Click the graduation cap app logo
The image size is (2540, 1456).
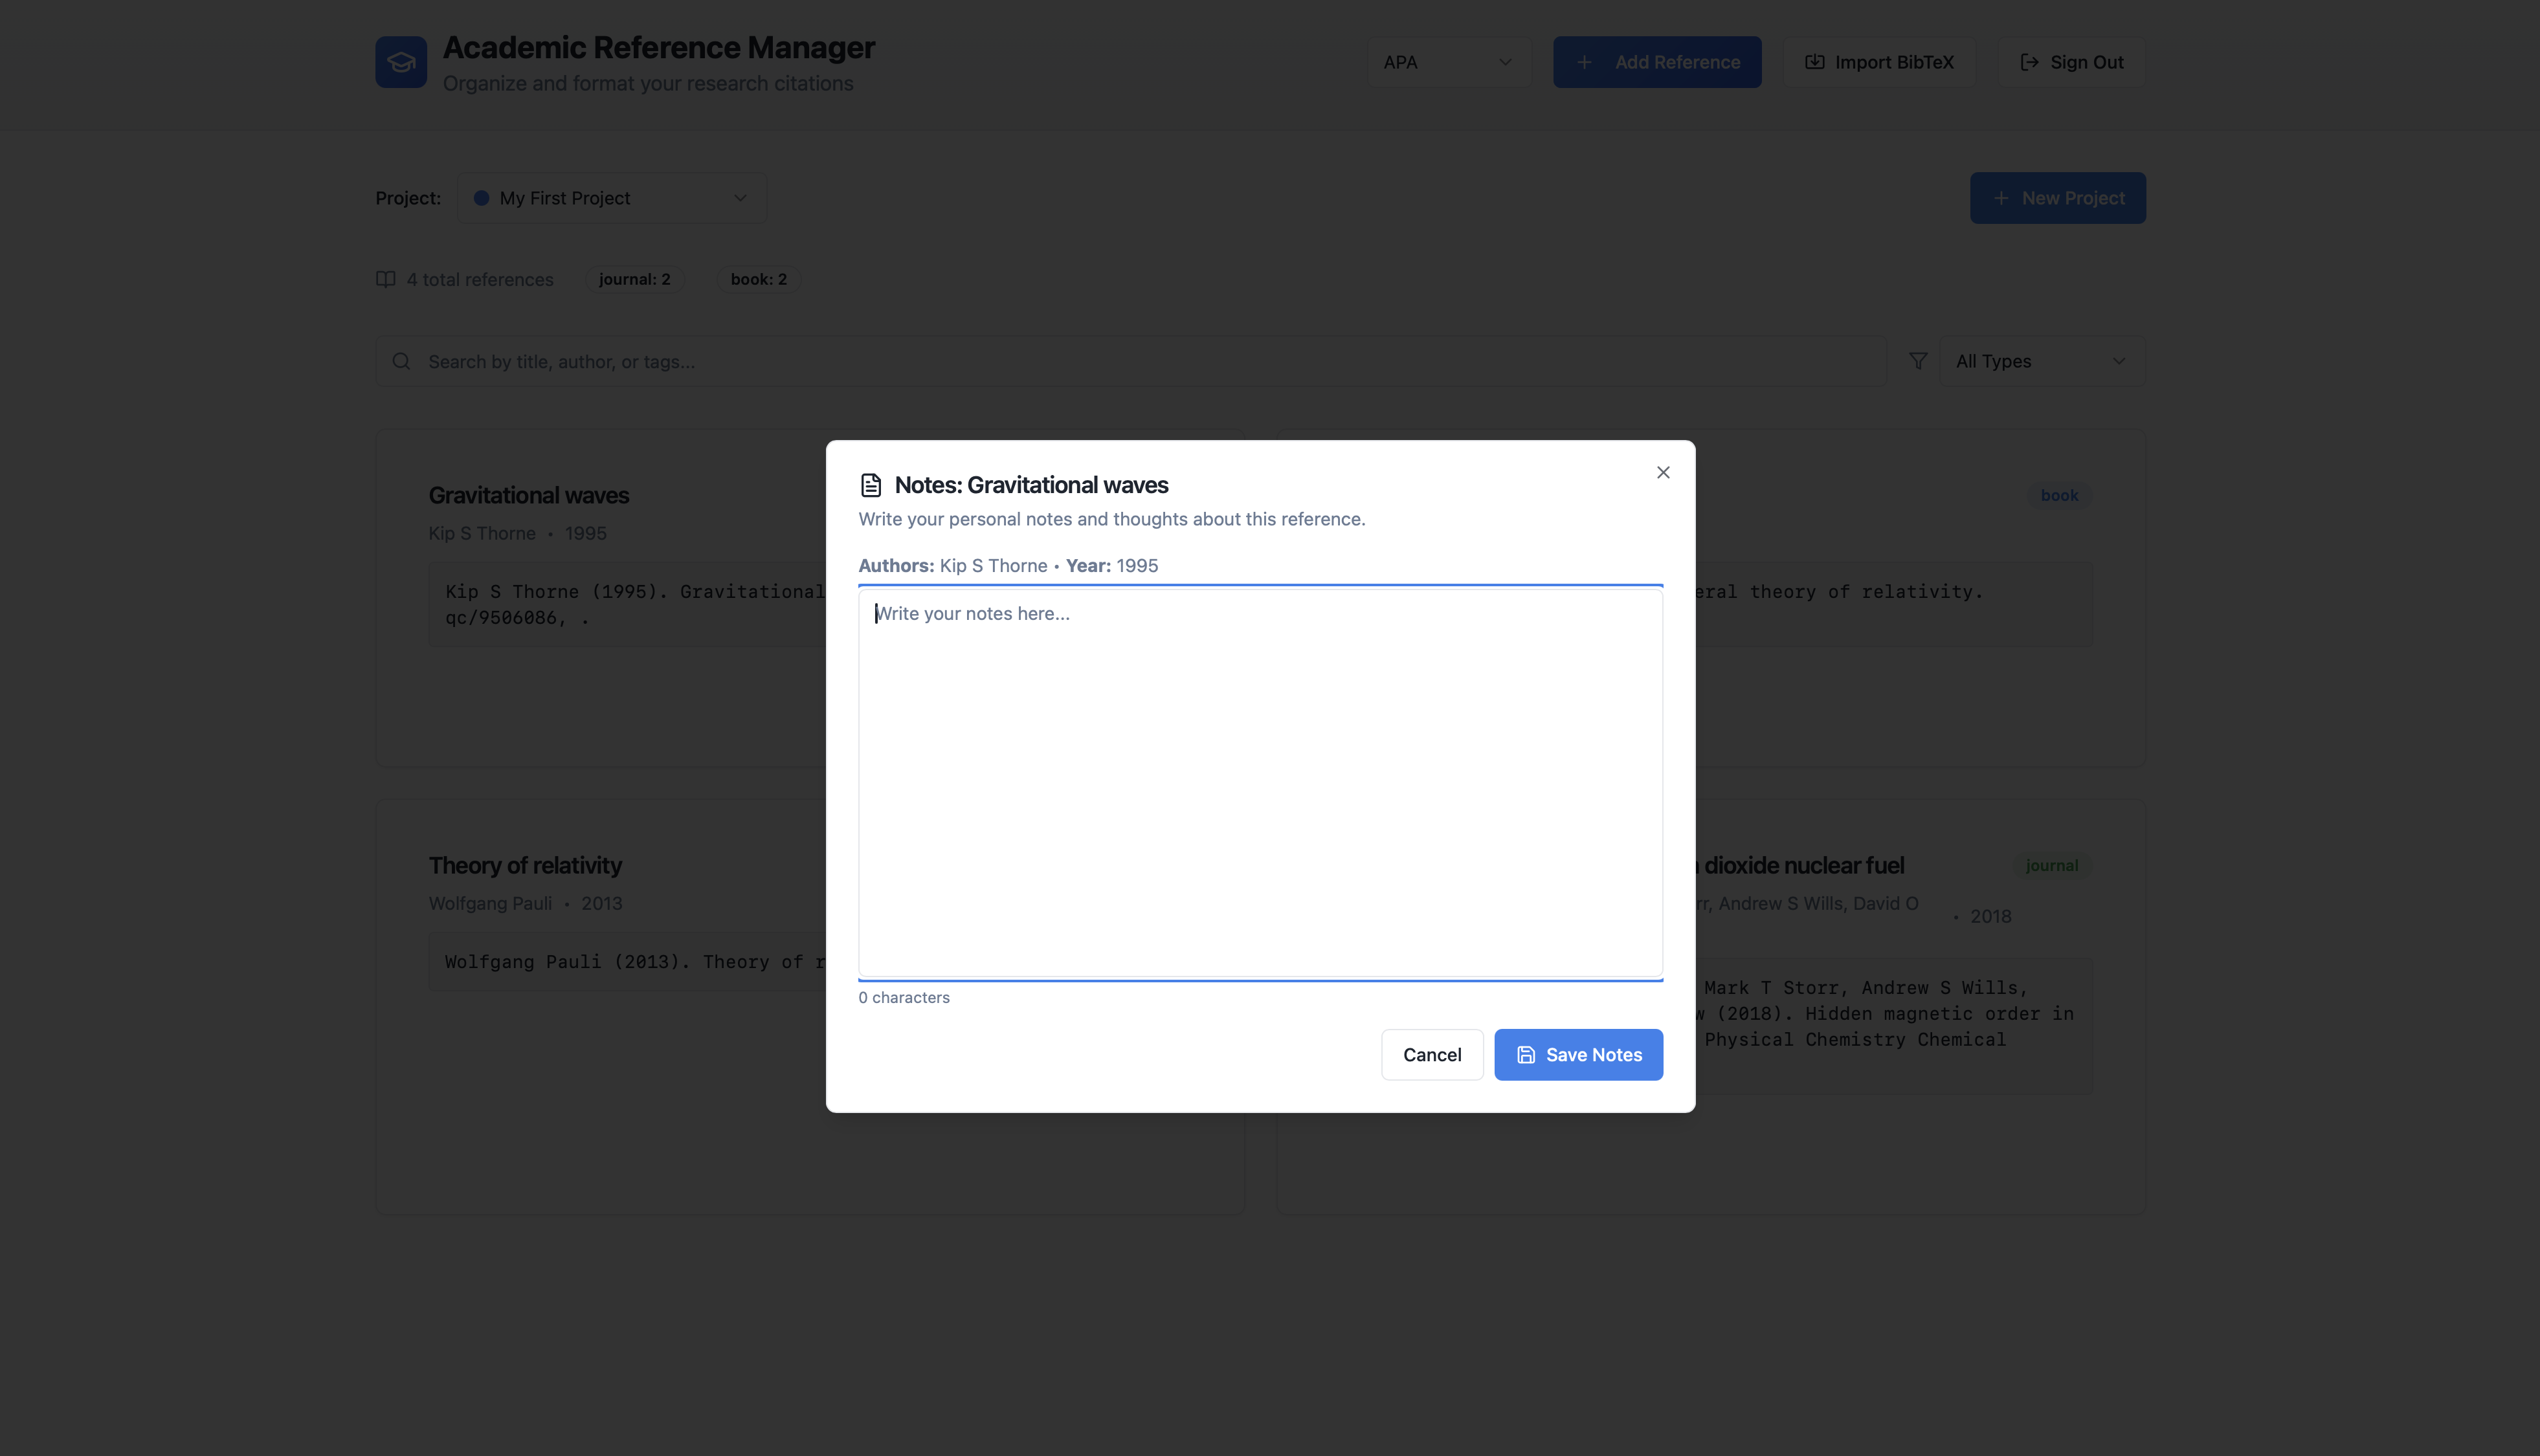tap(401, 62)
